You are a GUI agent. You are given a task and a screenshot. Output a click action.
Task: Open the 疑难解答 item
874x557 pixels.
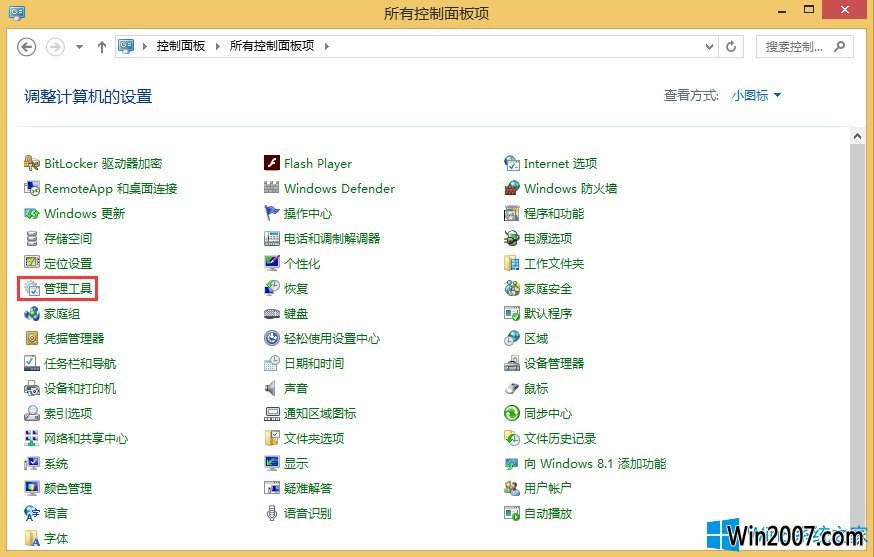coord(298,488)
